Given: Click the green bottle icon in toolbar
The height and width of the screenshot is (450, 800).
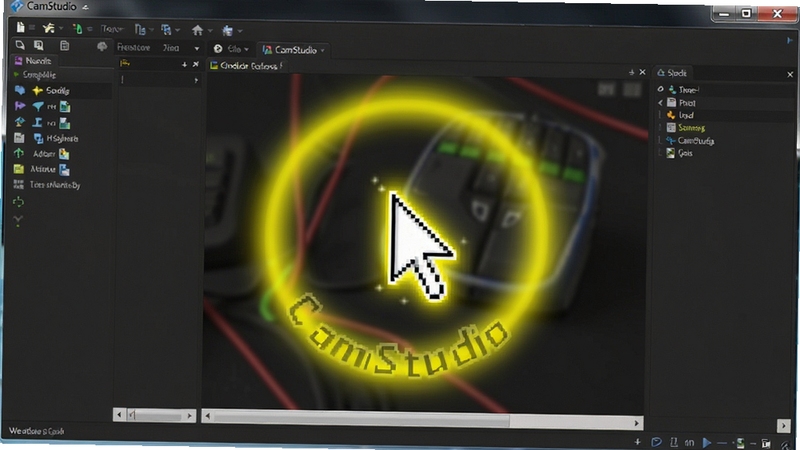Looking at the screenshot, I should pos(78,29).
